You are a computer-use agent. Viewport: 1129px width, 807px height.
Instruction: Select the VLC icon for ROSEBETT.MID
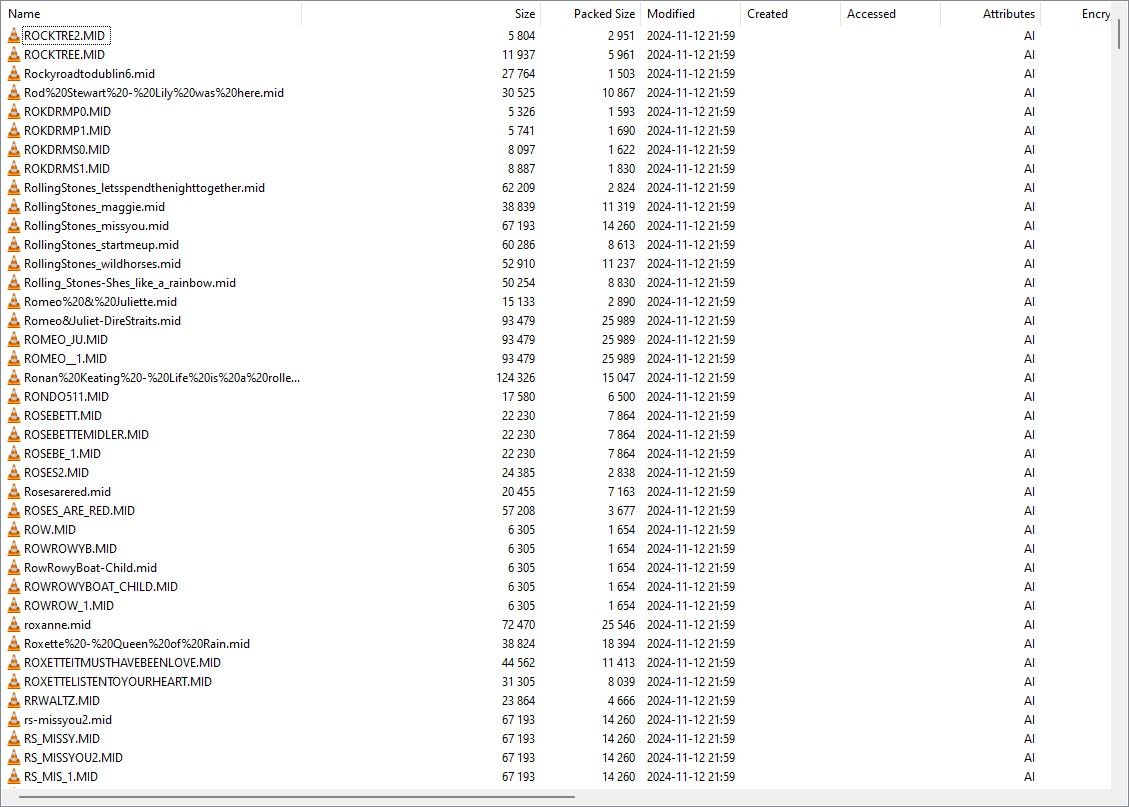coord(14,416)
